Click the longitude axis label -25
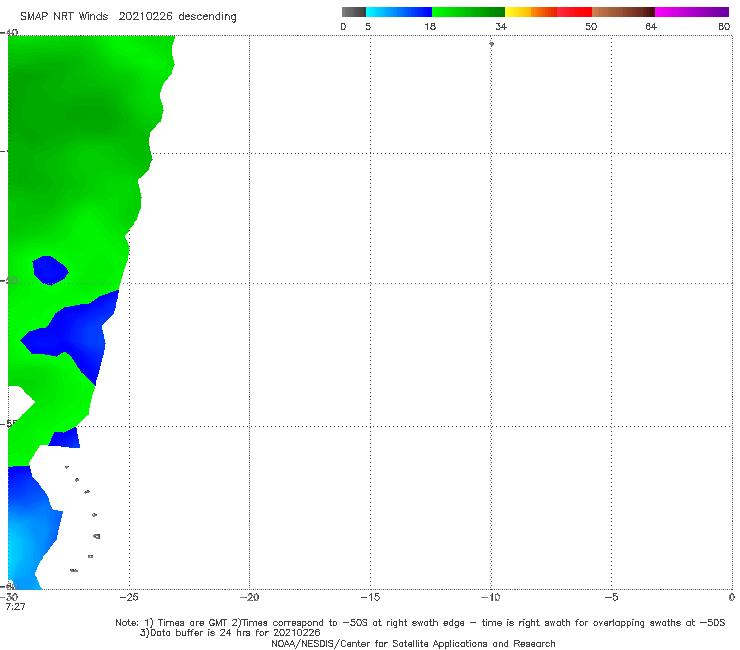The image size is (740, 650). [x=128, y=597]
